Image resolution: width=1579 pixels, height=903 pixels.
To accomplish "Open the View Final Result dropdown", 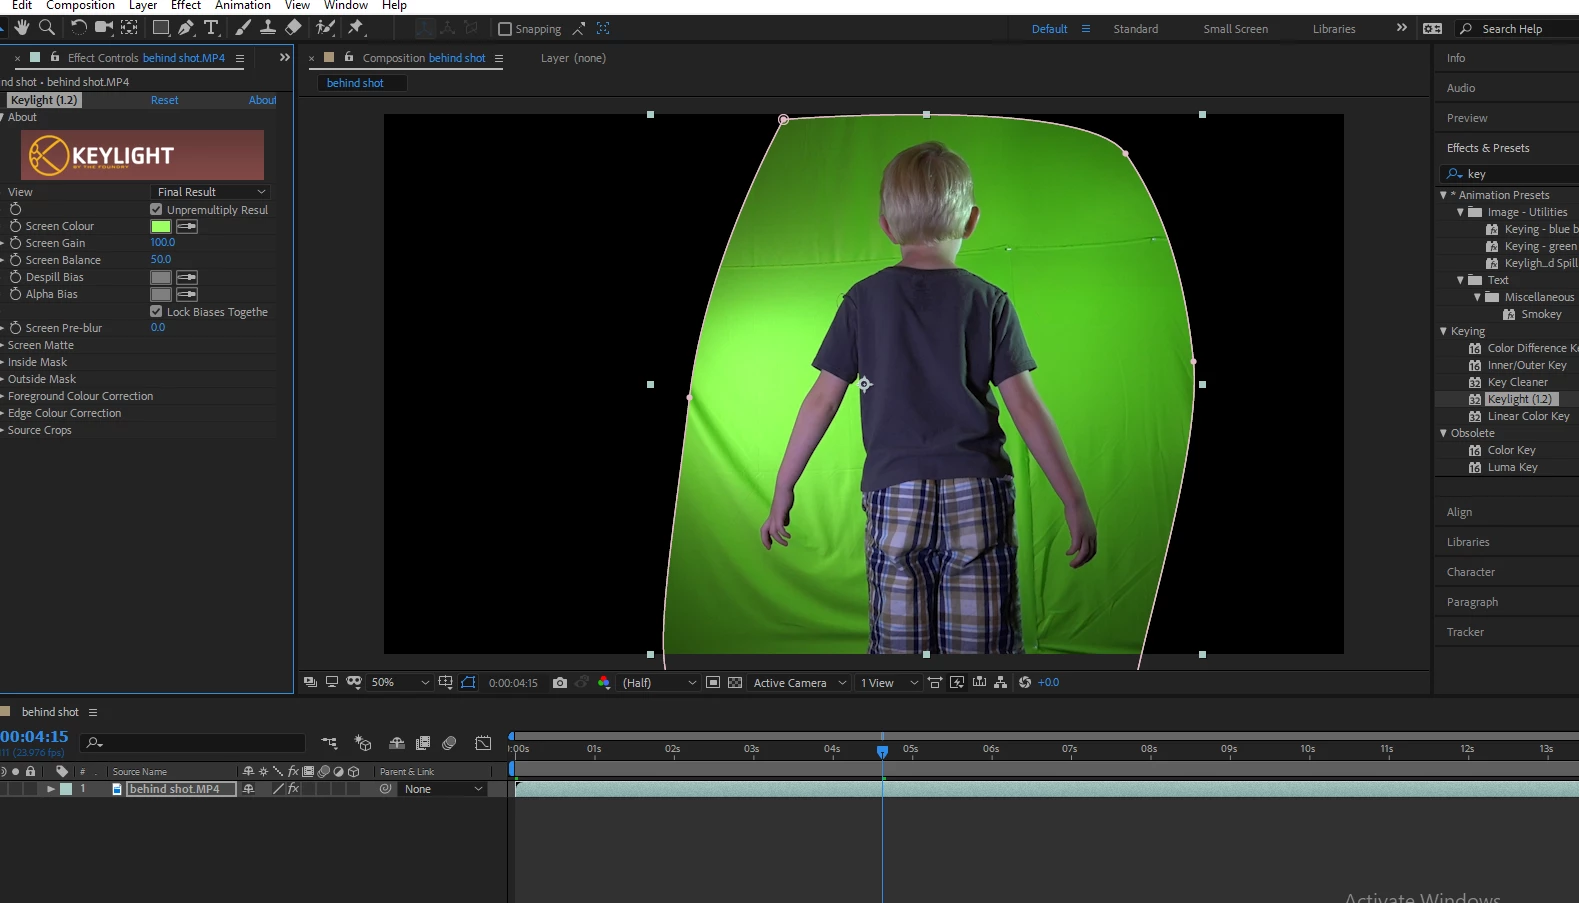I will coord(211,192).
